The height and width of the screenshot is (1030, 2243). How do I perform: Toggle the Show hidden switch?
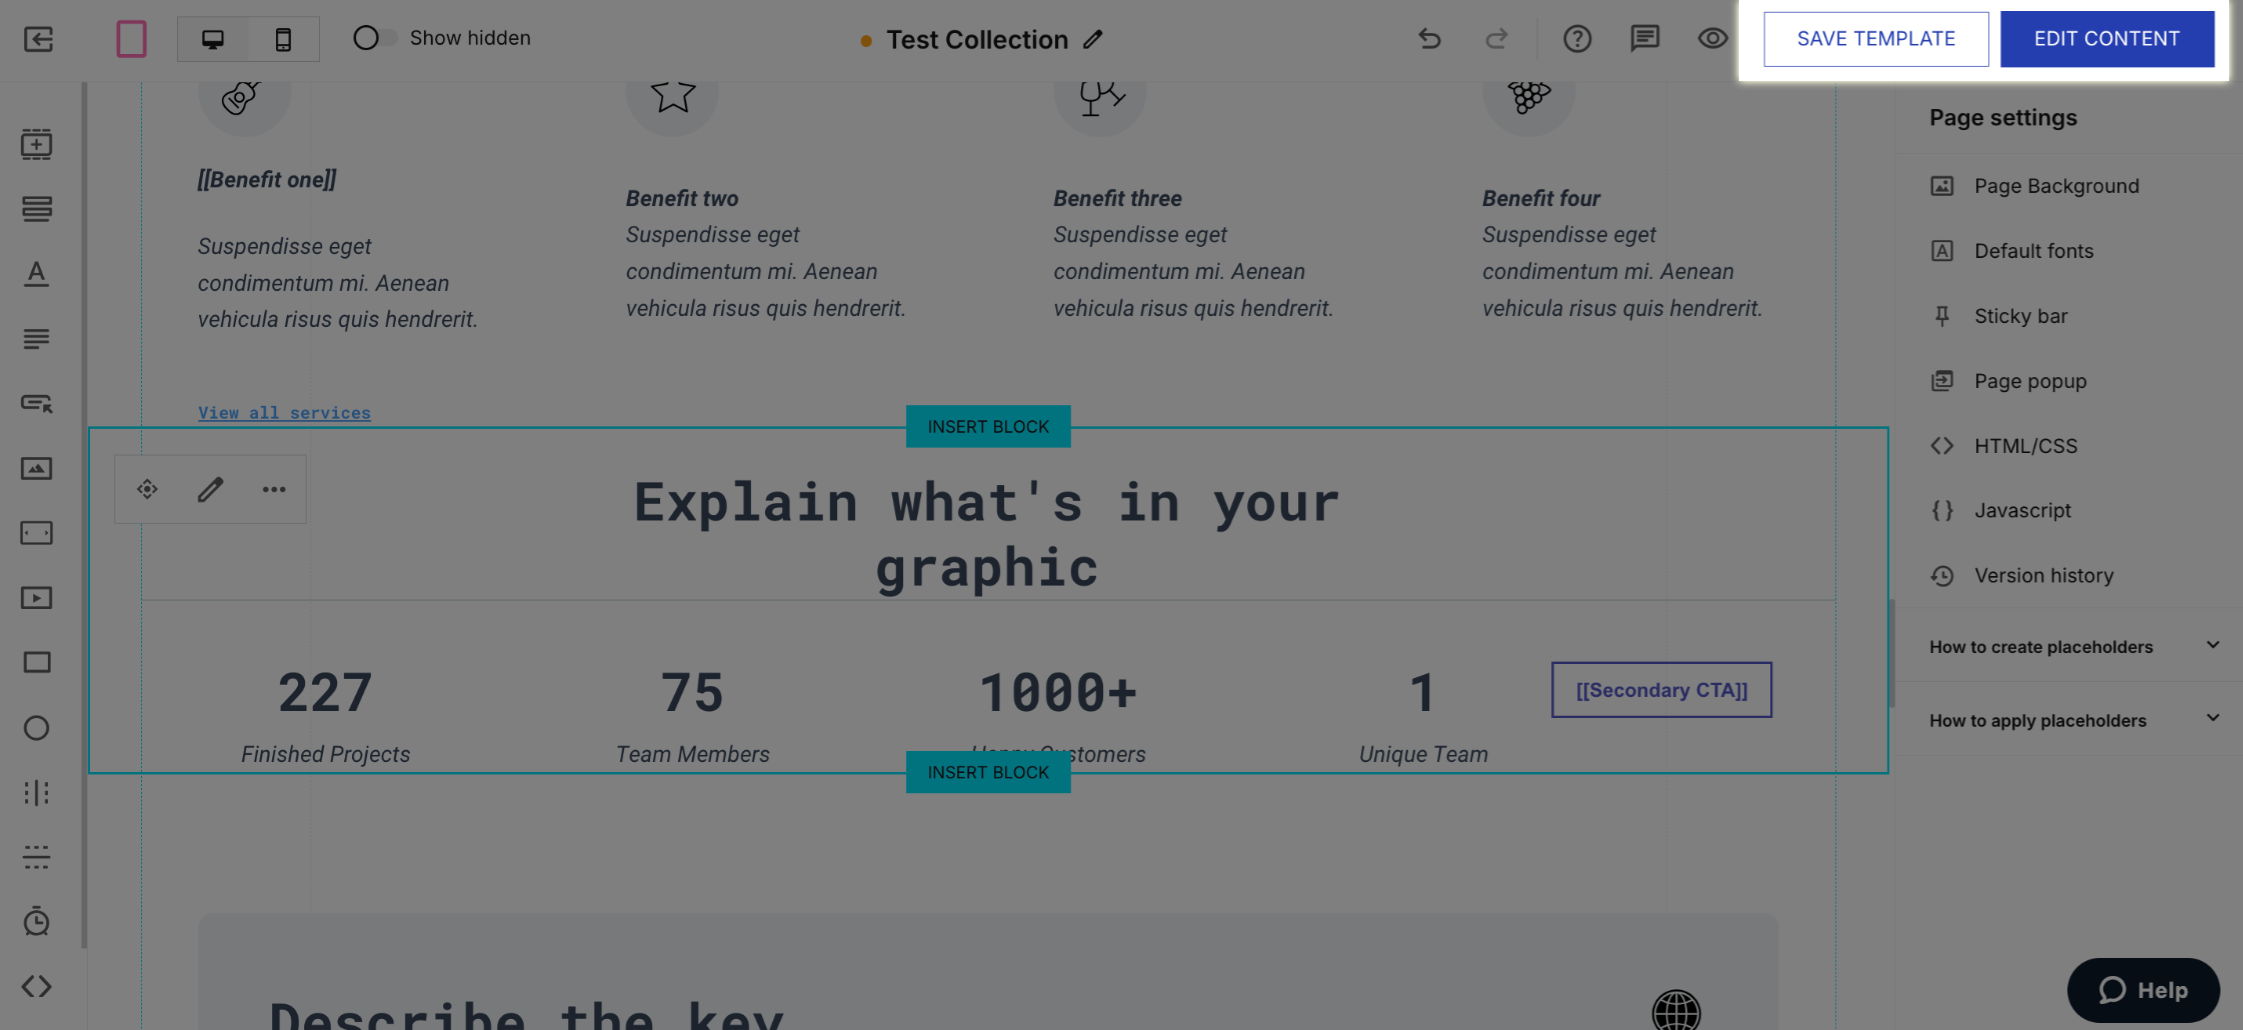pyautogui.click(x=374, y=38)
